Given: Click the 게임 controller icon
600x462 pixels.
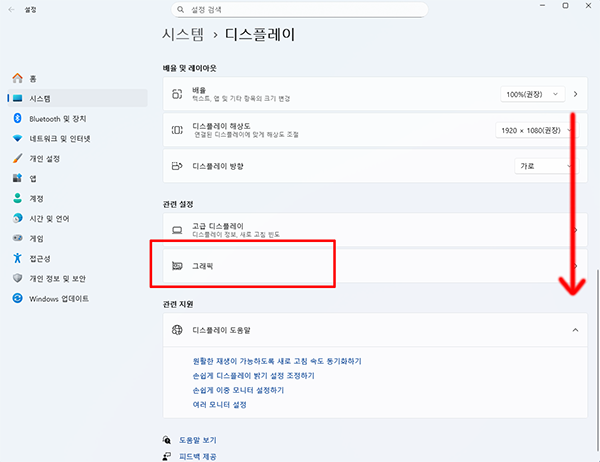Looking at the screenshot, I should (17, 238).
